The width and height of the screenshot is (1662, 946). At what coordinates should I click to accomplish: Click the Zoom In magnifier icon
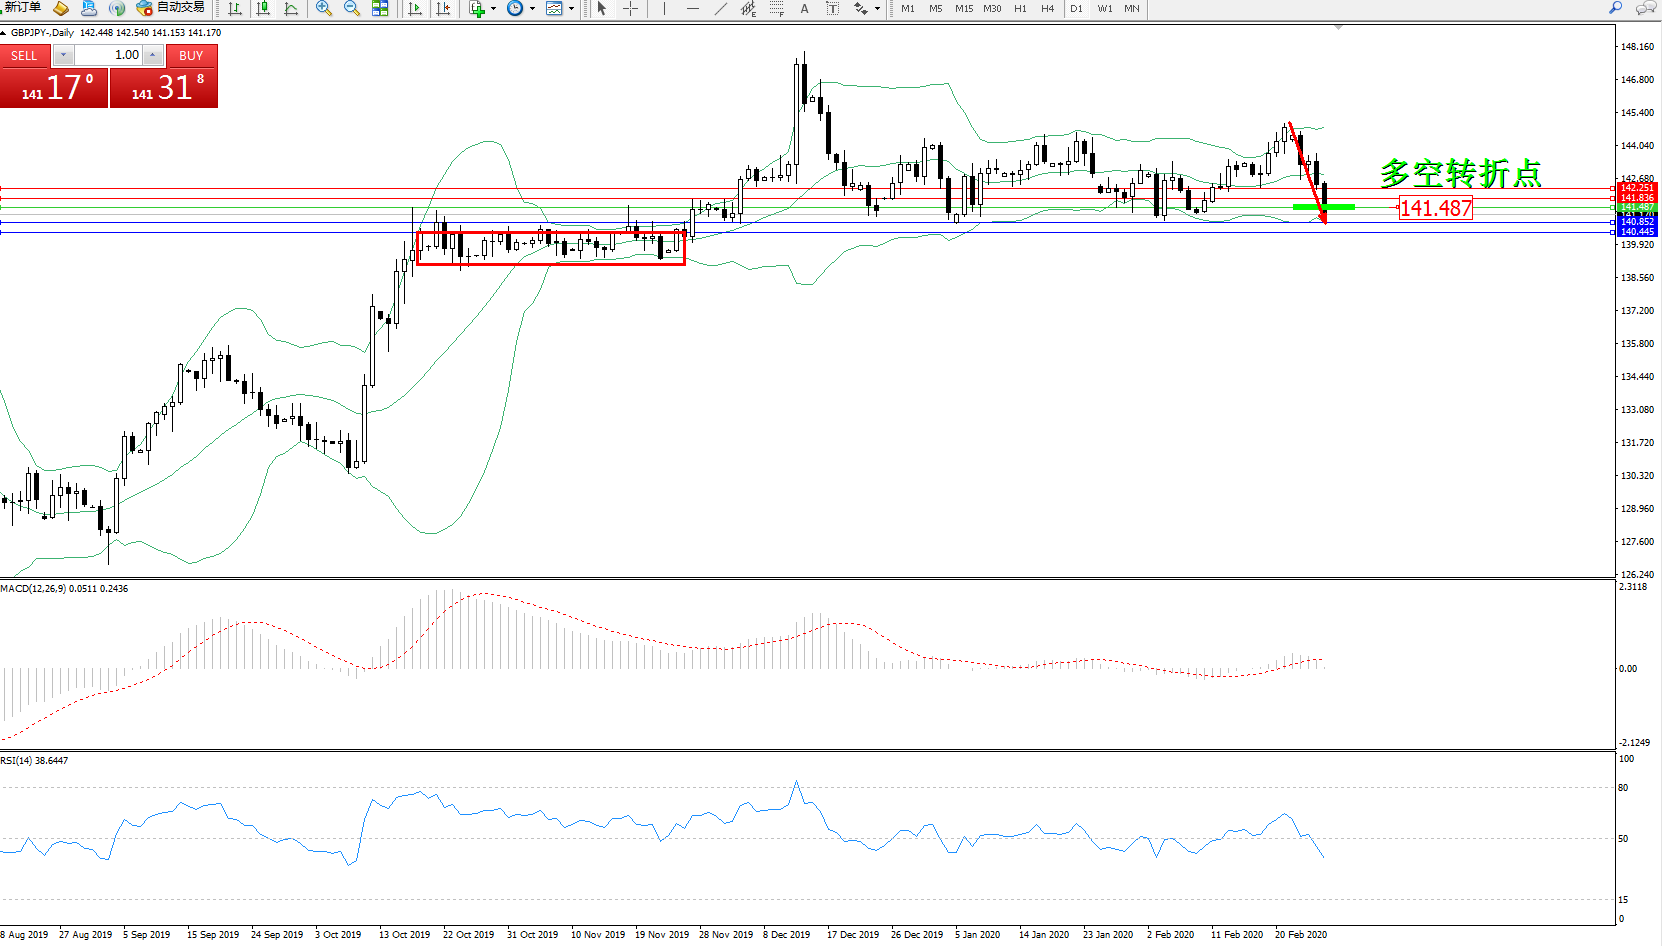pyautogui.click(x=323, y=8)
